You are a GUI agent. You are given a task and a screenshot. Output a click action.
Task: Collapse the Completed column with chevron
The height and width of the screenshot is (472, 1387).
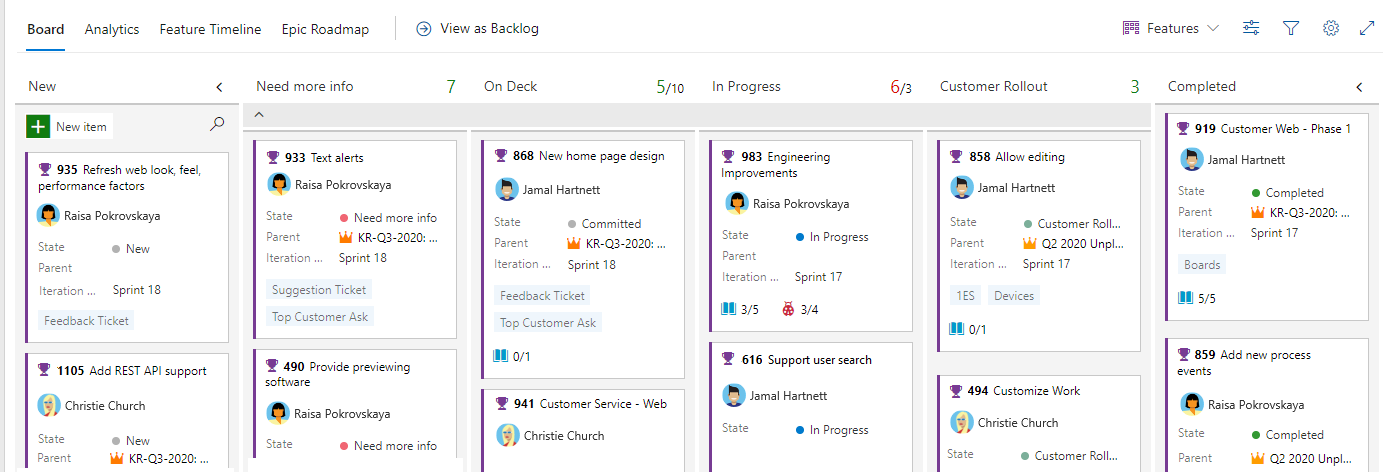click(1359, 87)
